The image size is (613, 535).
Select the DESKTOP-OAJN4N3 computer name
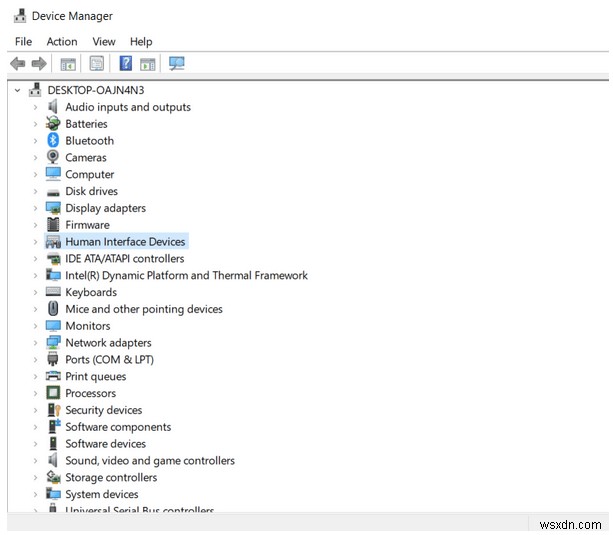point(96,90)
